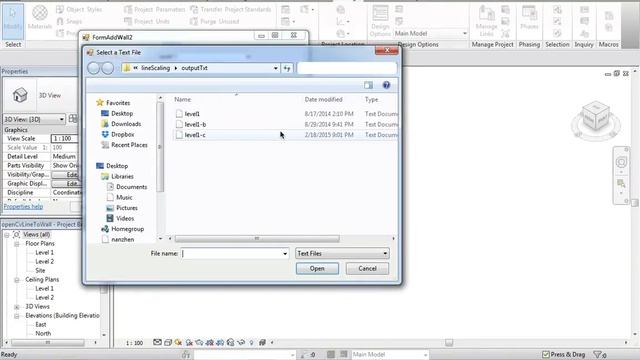
Task: Expand the Macros panel
Action: (609, 44)
